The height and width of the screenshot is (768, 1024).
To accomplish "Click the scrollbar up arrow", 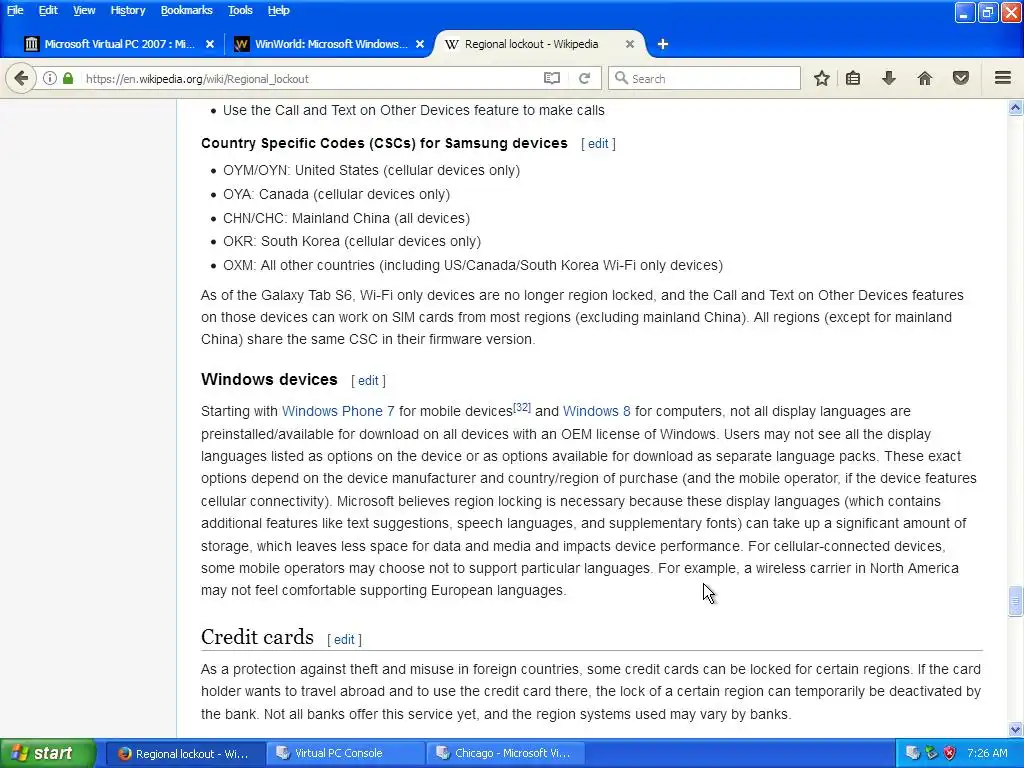I will 1015,108.
